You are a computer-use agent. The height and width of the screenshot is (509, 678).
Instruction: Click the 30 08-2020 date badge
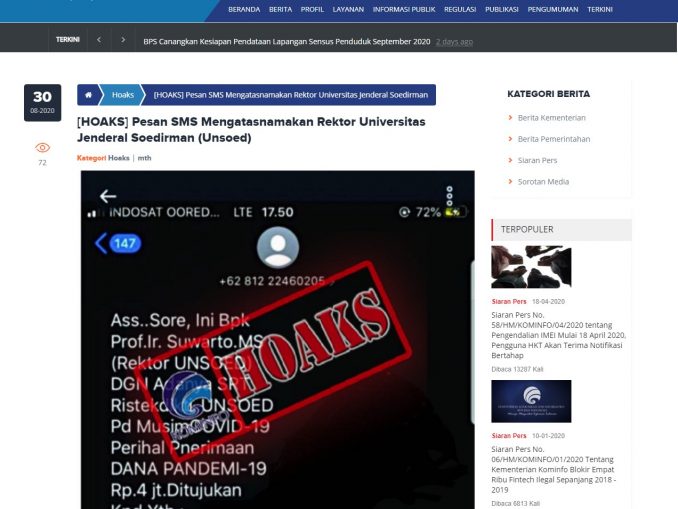pyautogui.click(x=42, y=102)
